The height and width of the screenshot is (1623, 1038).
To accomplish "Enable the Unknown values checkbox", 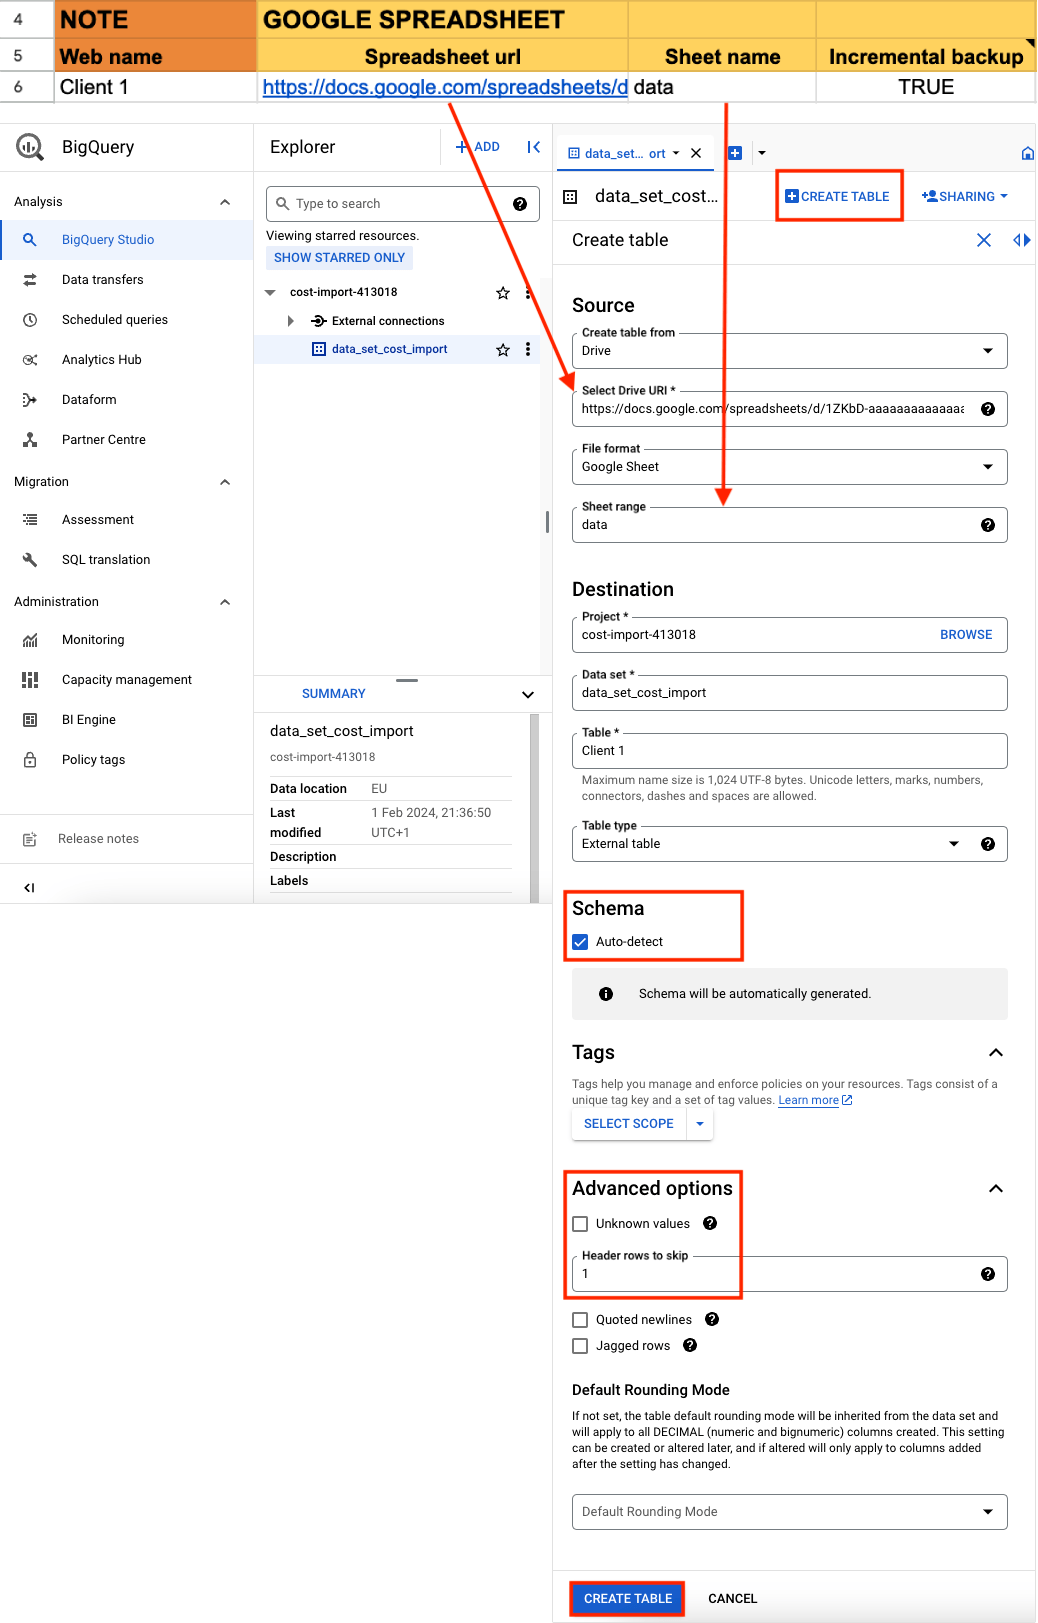I will tap(581, 1224).
